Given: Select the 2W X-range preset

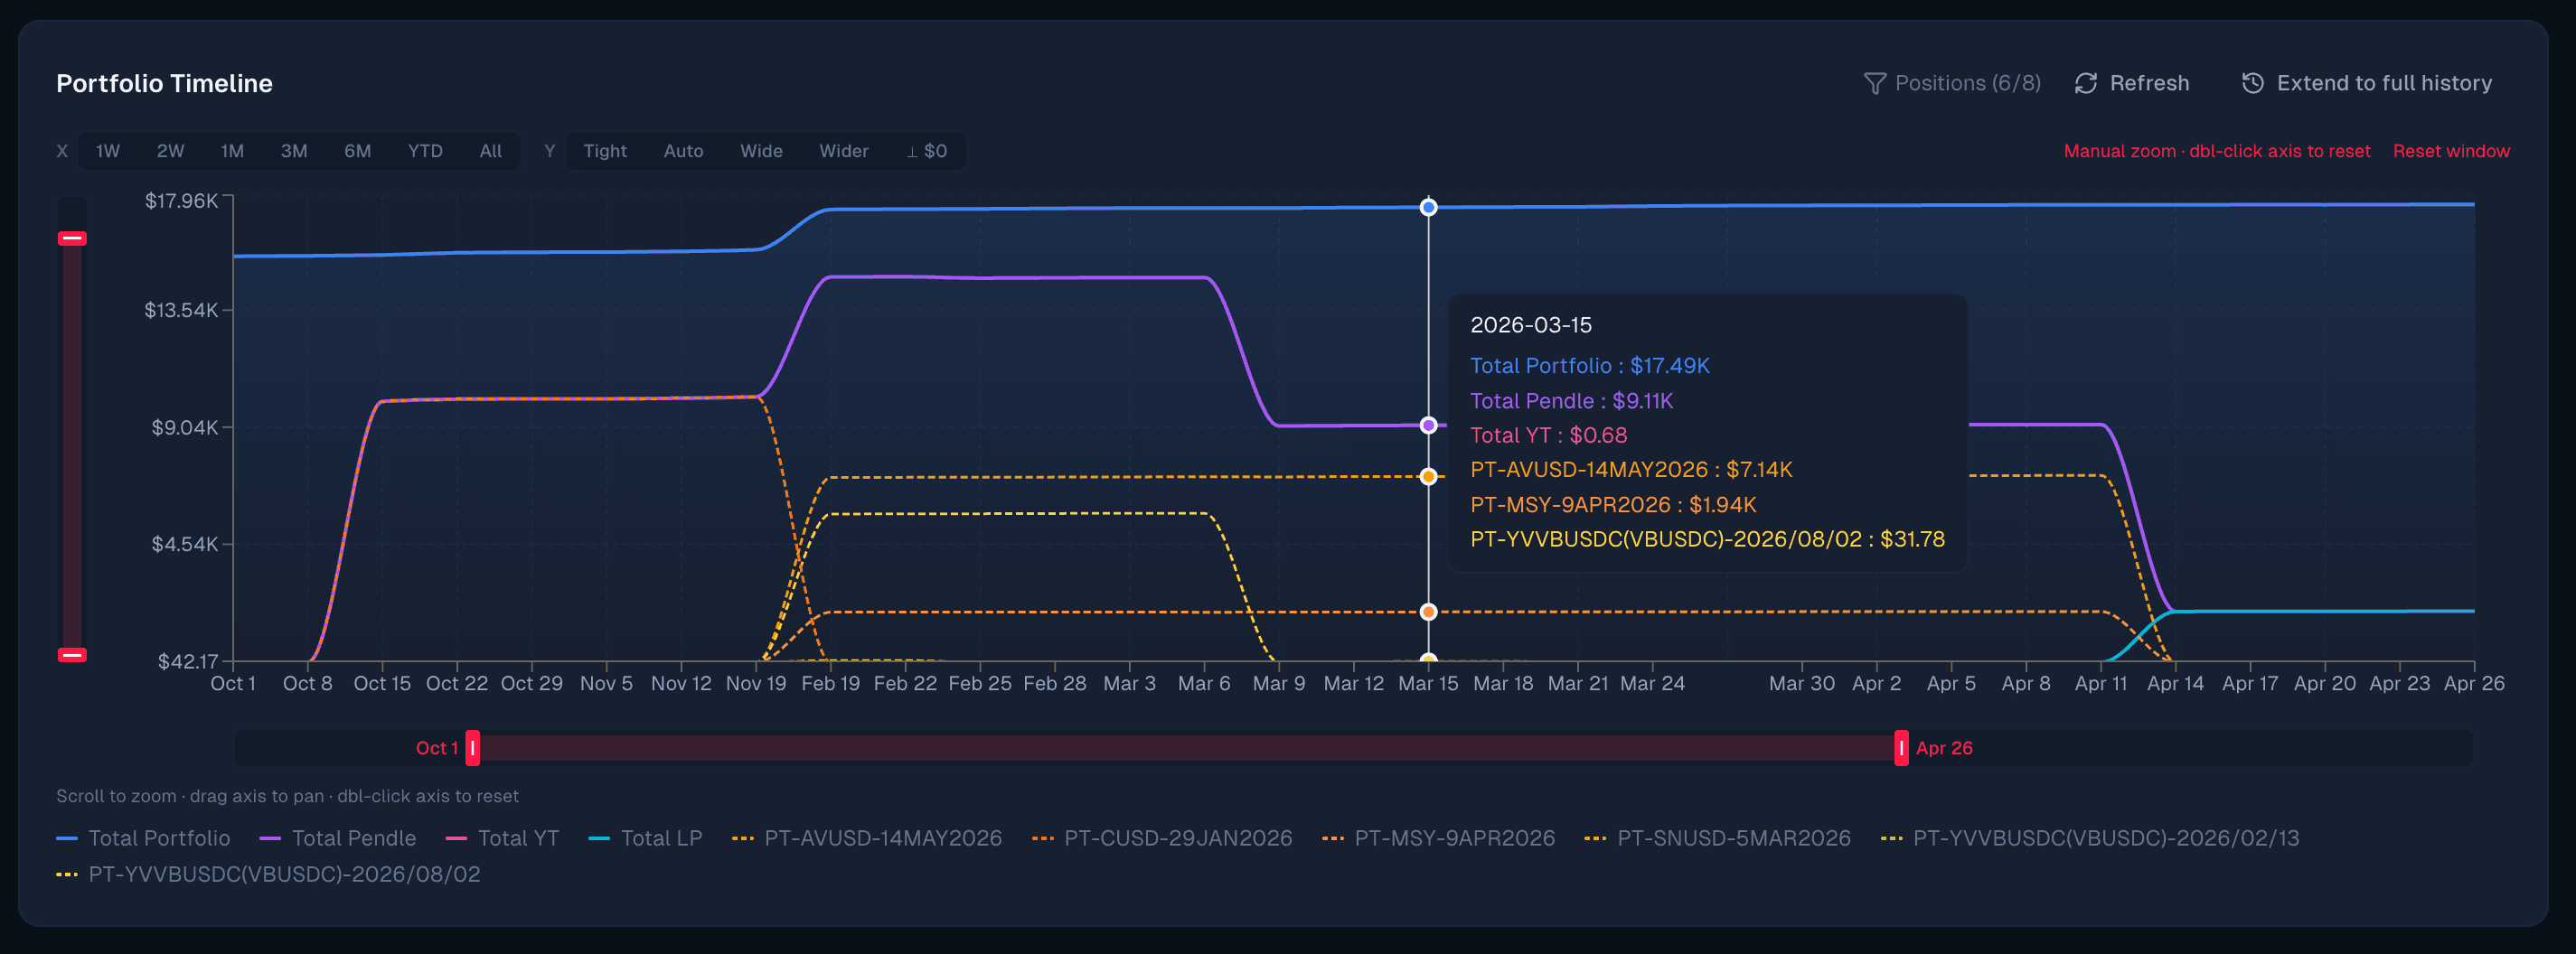Looking at the screenshot, I should point(170,151).
